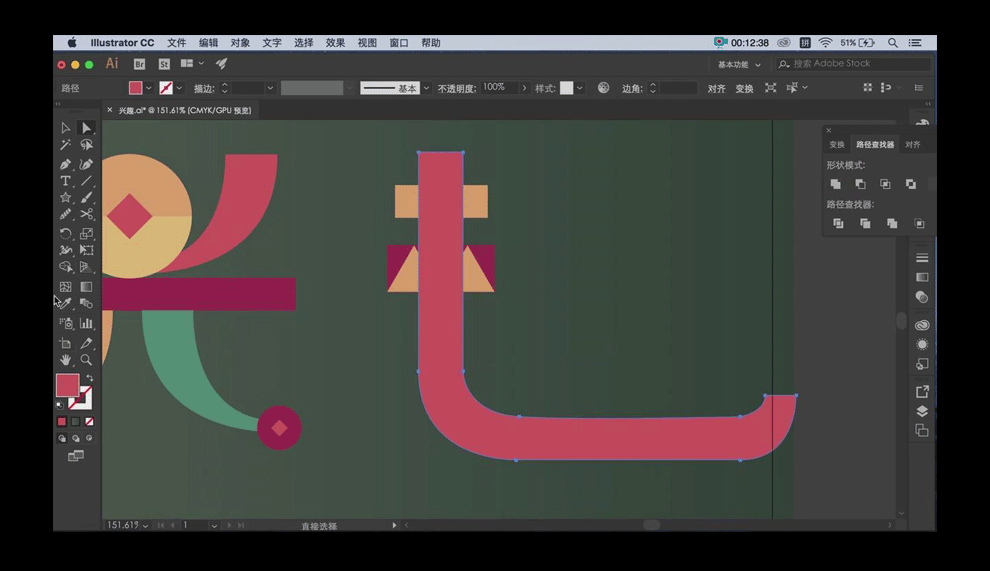Switch to the 对齐 panel tab
The image size is (990, 571).
coord(912,145)
